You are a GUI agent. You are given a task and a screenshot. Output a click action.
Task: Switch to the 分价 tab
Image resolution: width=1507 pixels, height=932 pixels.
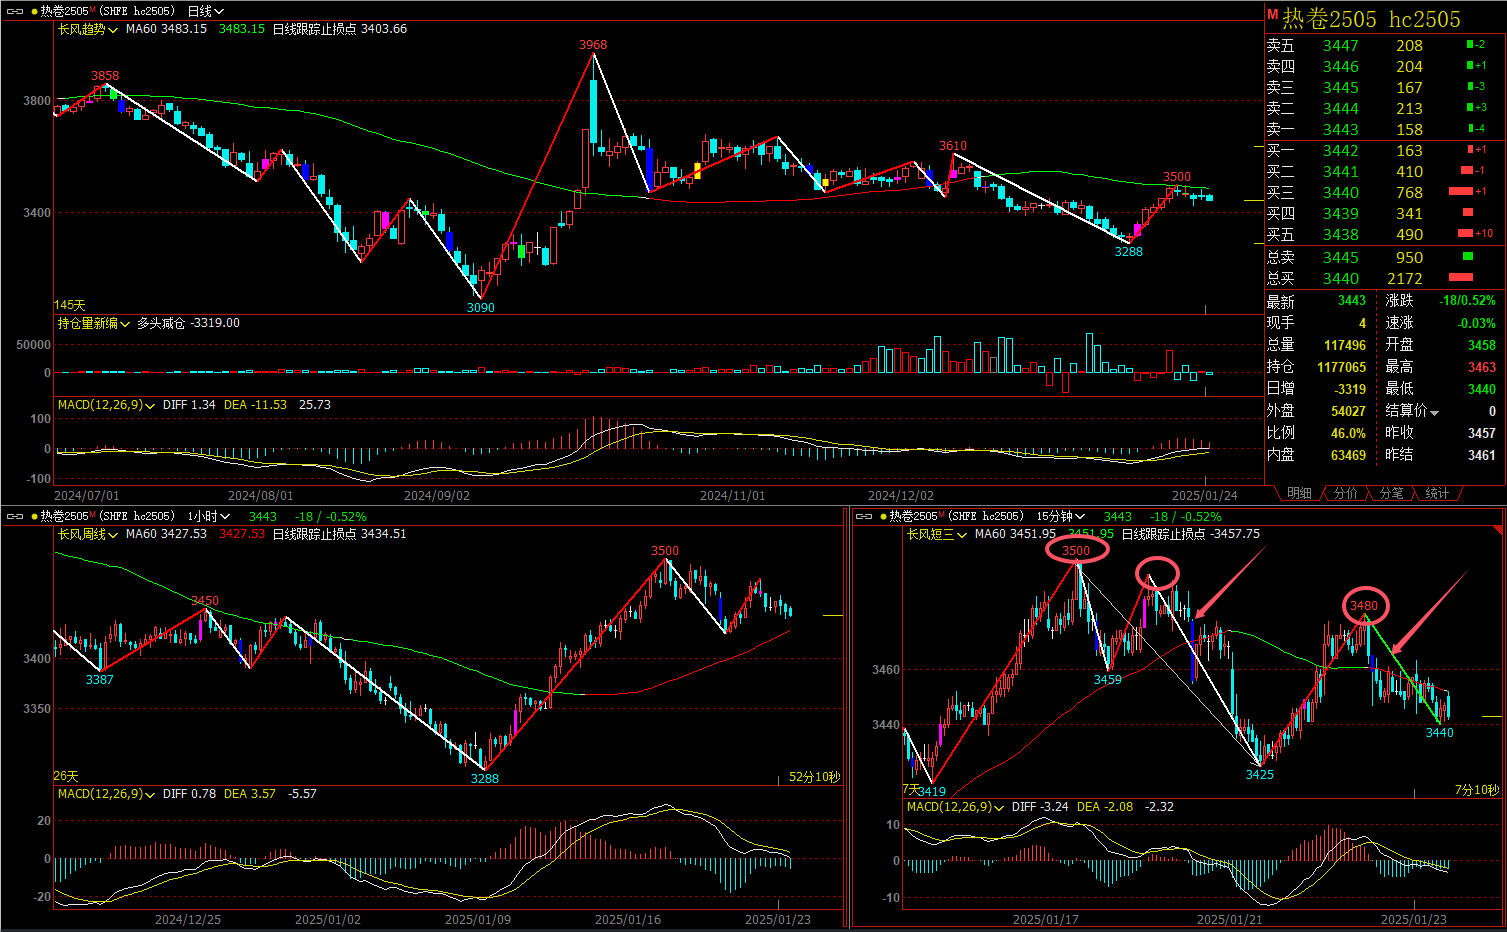[1346, 493]
